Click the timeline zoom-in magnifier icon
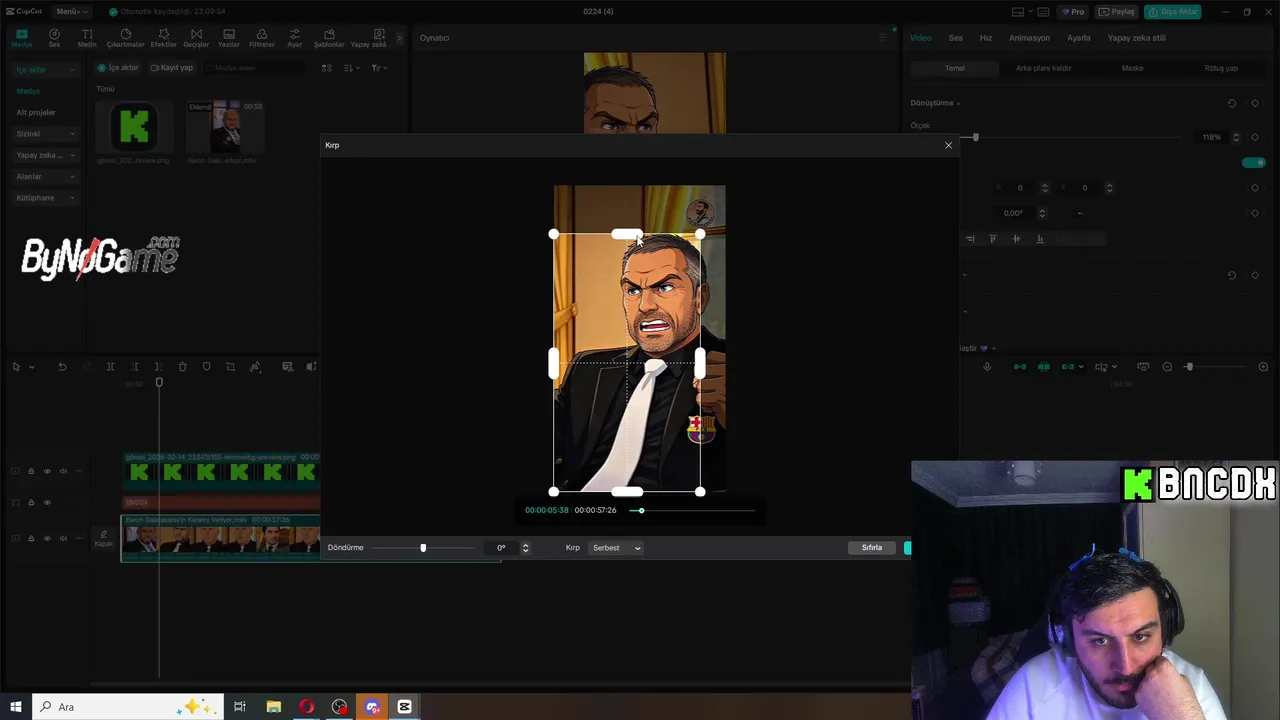This screenshot has height=720, width=1280. 1263,367
